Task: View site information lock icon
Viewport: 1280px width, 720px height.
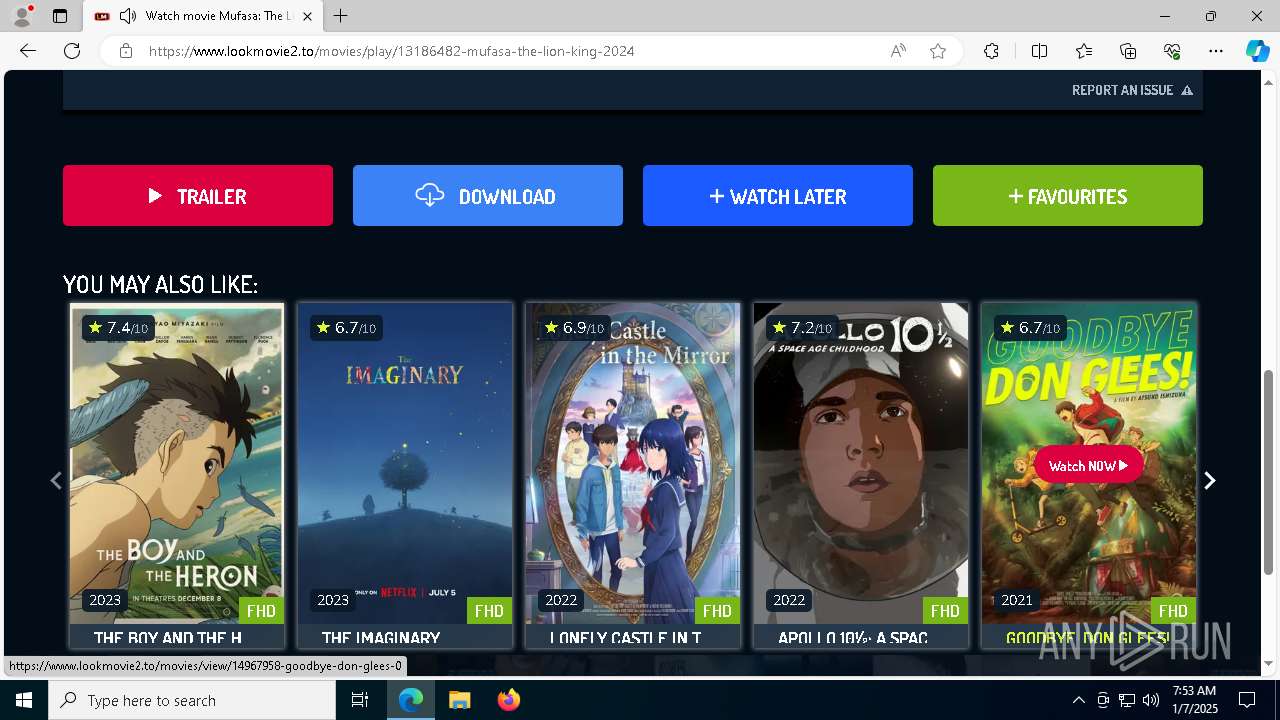Action: 126,51
